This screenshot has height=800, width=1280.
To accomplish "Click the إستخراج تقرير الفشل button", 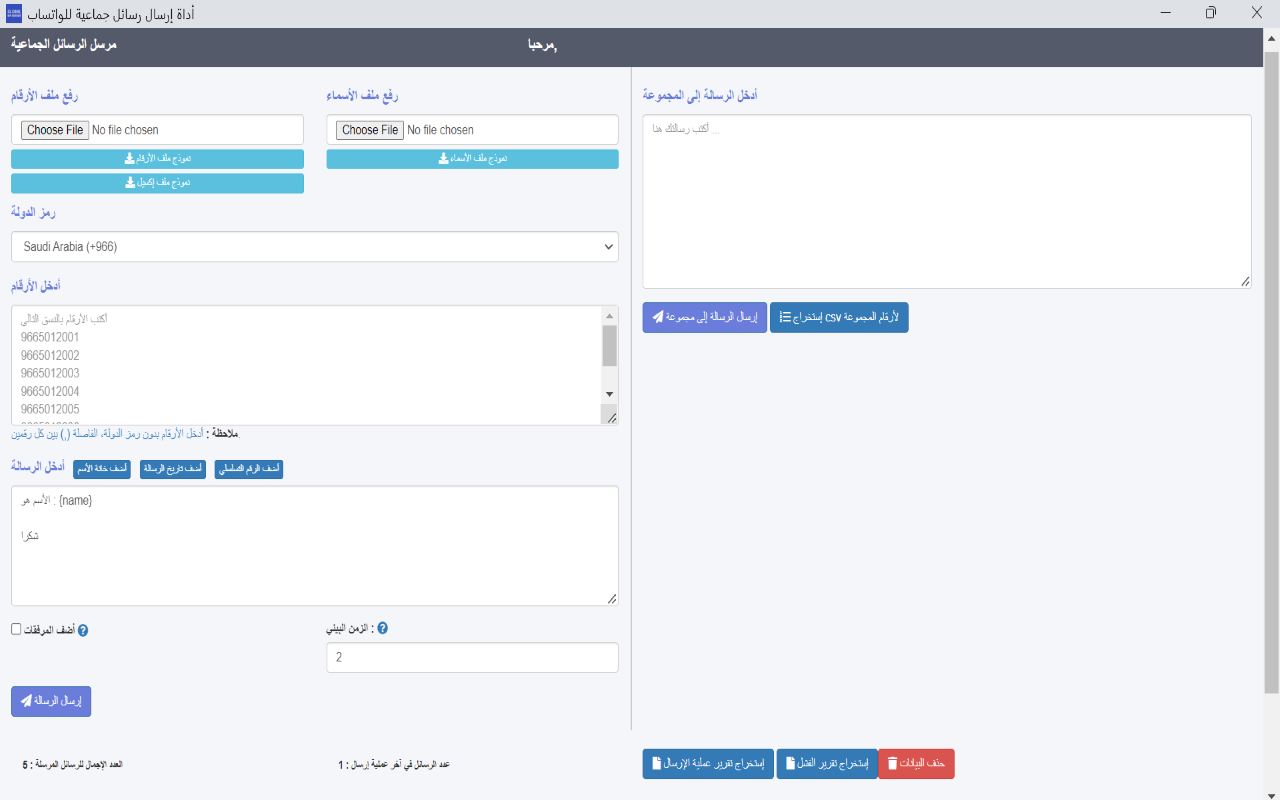I will (827, 764).
